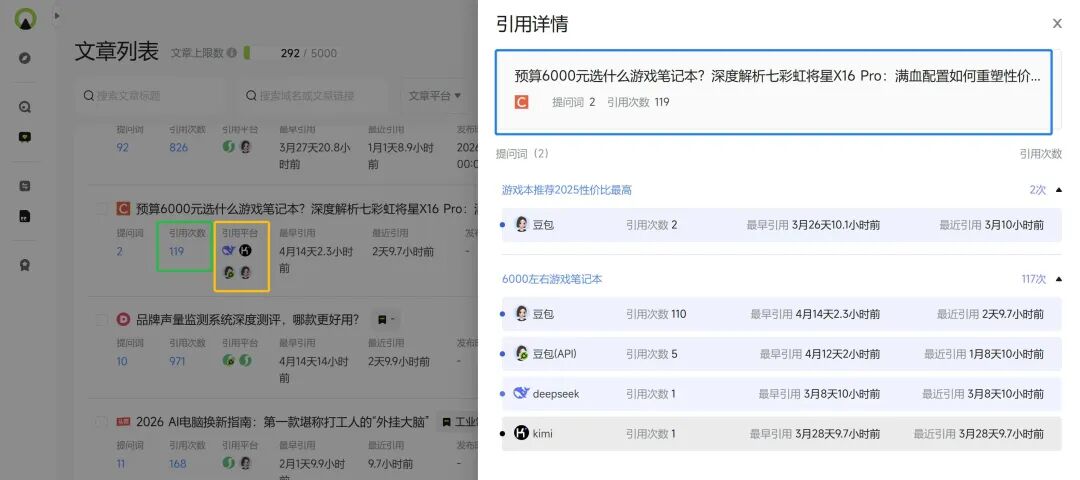Click prompt count 10 in the list

[122, 361]
